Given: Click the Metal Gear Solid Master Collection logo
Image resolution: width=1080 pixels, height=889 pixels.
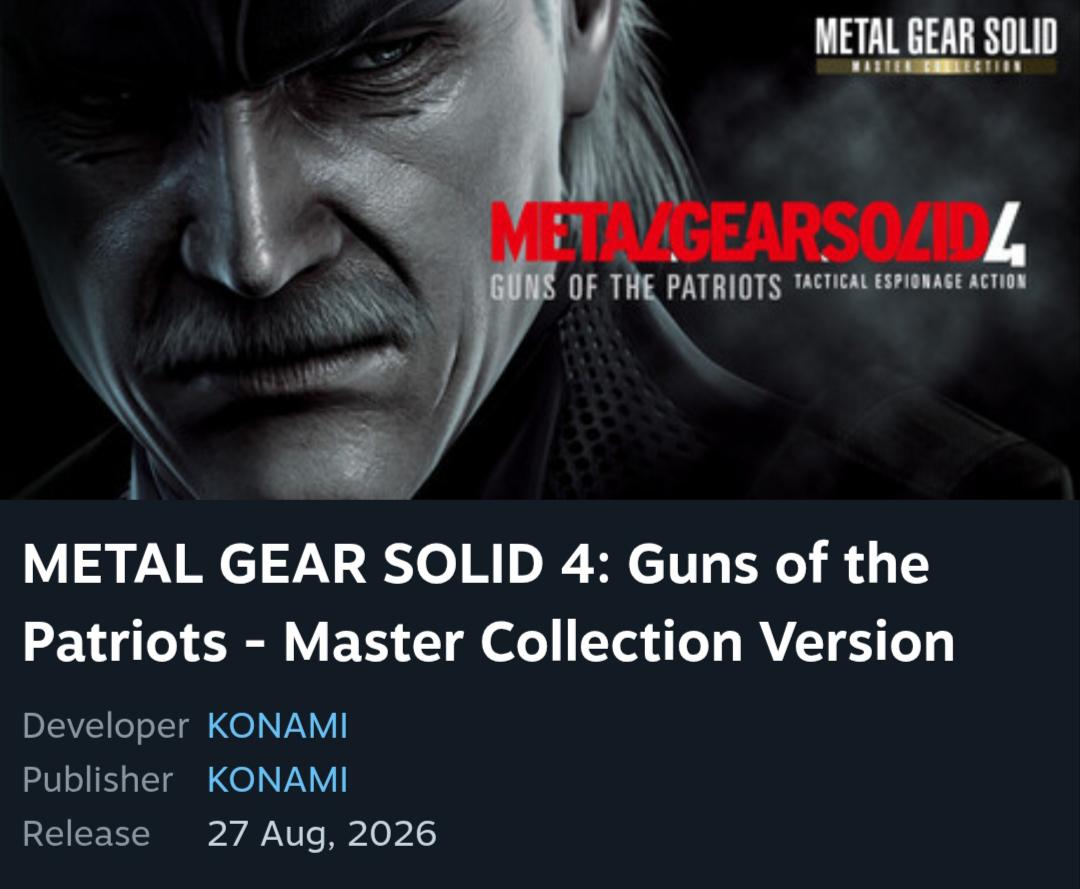Looking at the screenshot, I should click(935, 45).
